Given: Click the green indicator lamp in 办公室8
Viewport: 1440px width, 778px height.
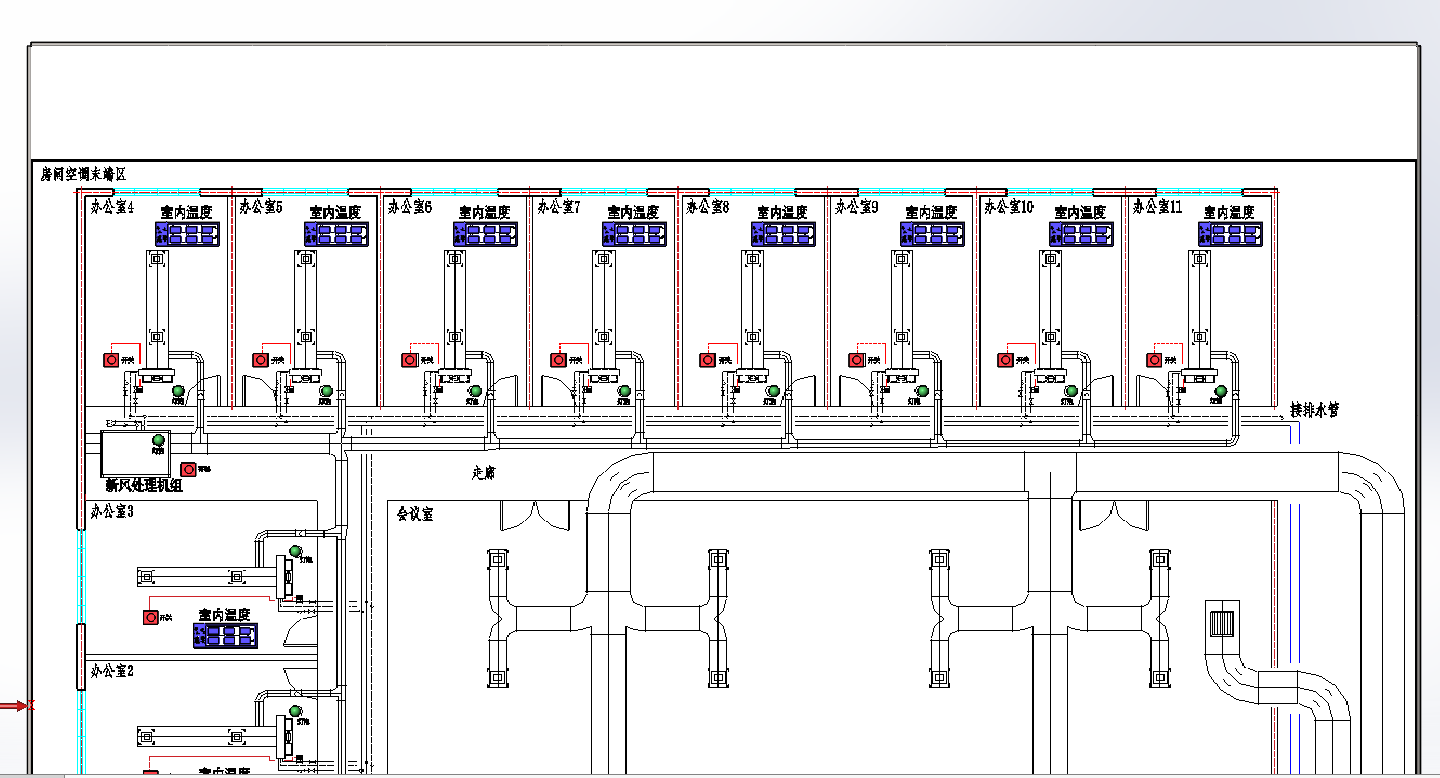Looking at the screenshot, I should tap(773, 391).
